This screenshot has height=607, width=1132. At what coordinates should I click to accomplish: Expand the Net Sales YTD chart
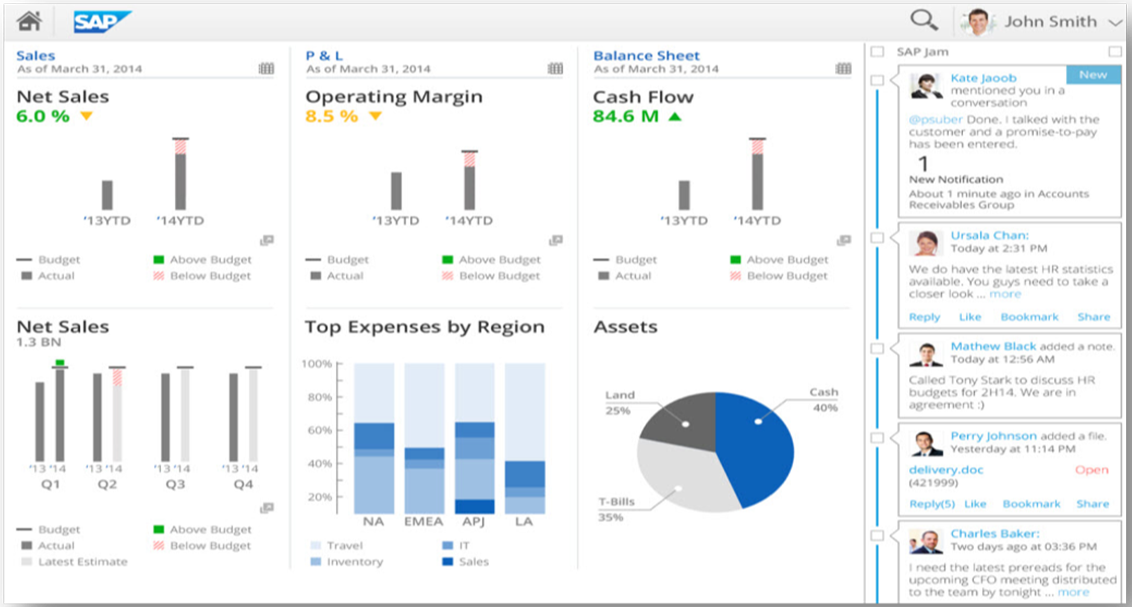(x=266, y=240)
